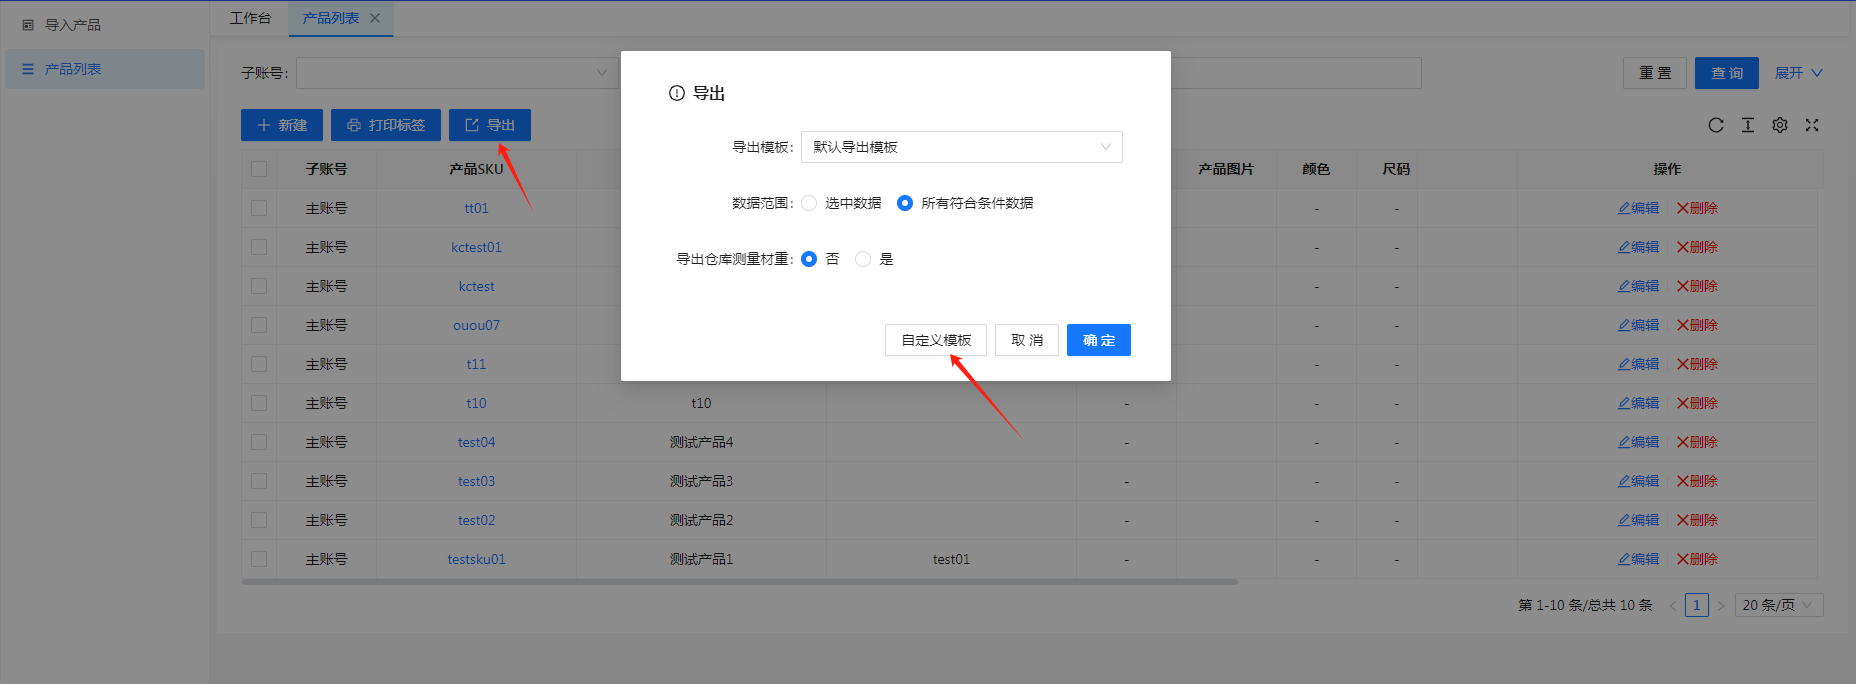The height and width of the screenshot is (684, 1856).
Task: Toggle the fullscreen icon above the table
Action: (x=1812, y=125)
